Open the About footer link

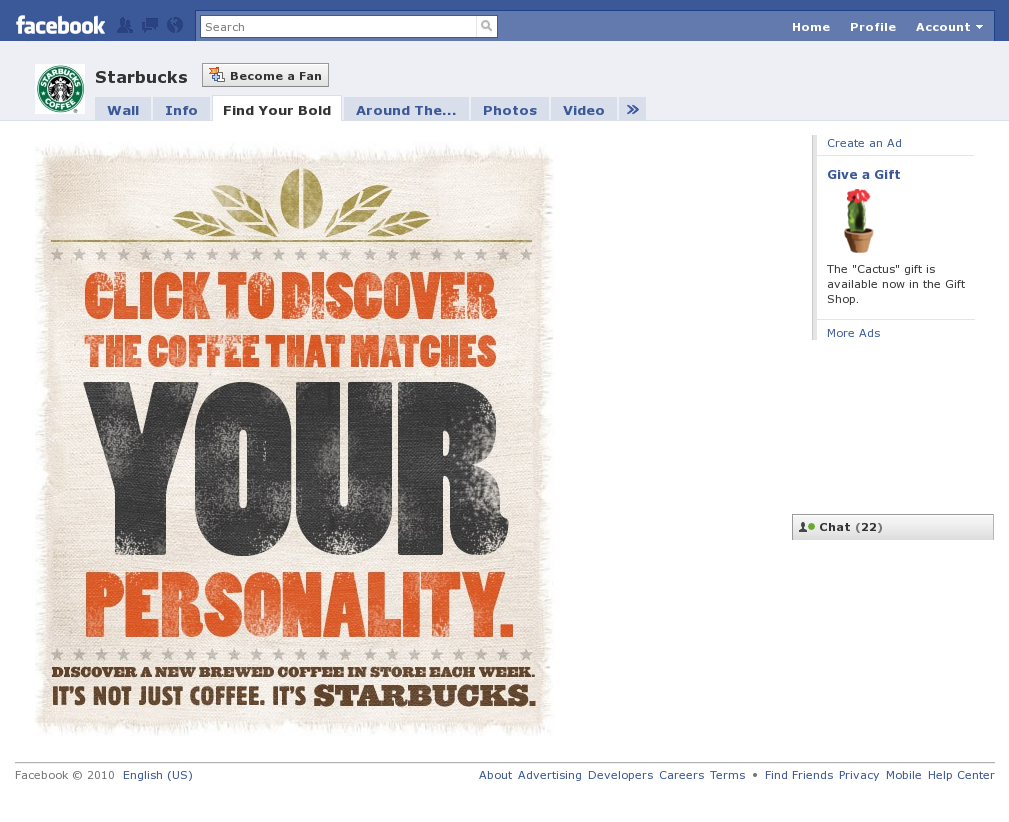pos(495,775)
